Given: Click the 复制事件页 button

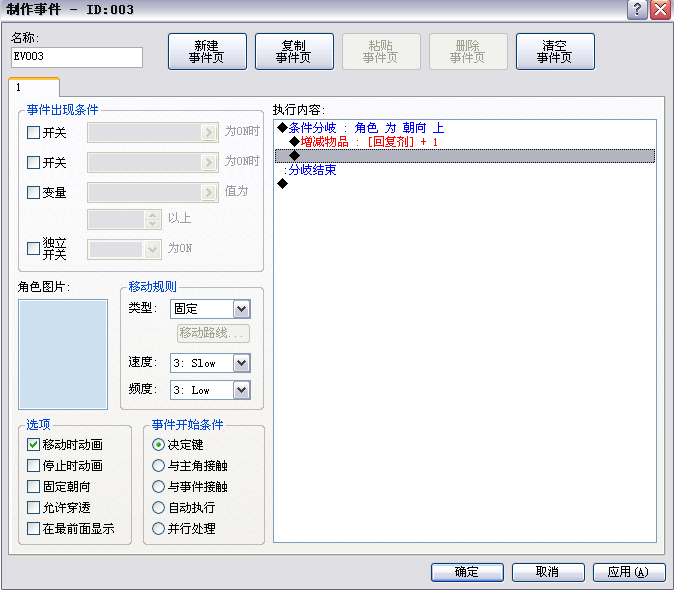Looking at the screenshot, I should (294, 52).
